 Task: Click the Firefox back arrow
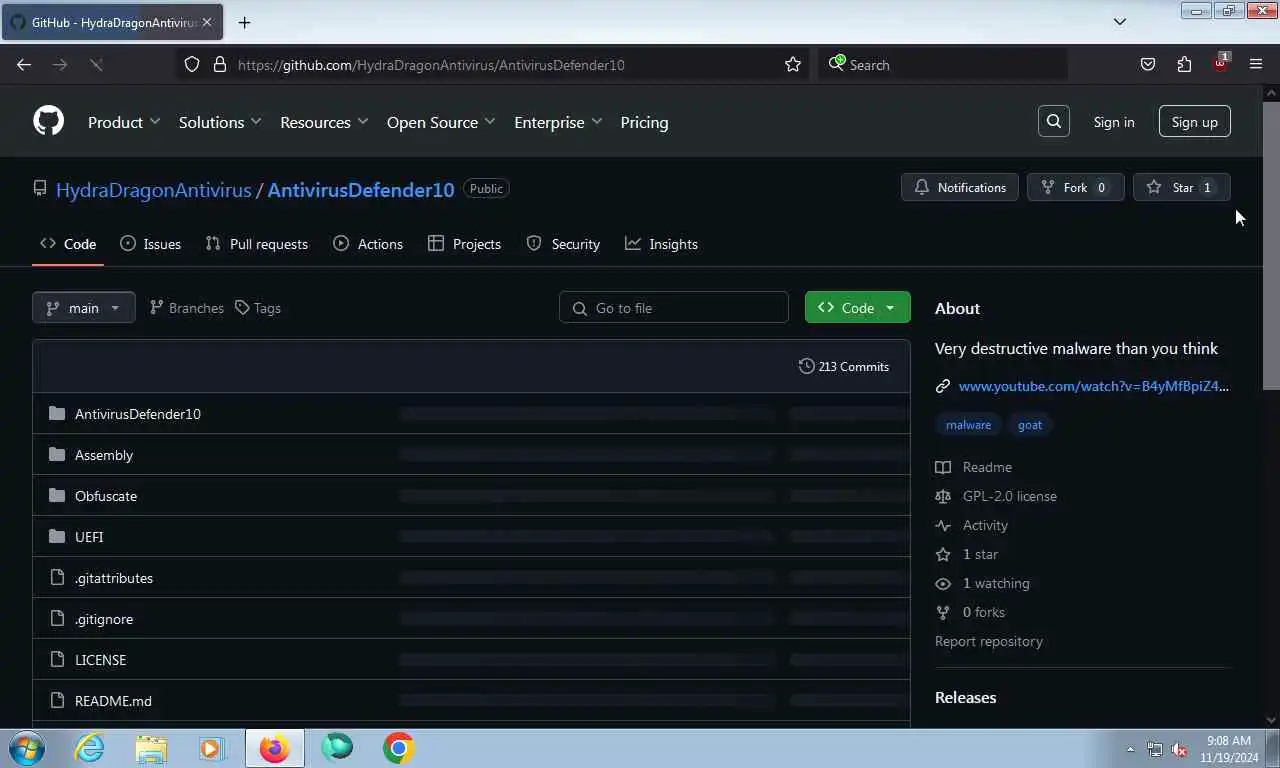tap(24, 65)
